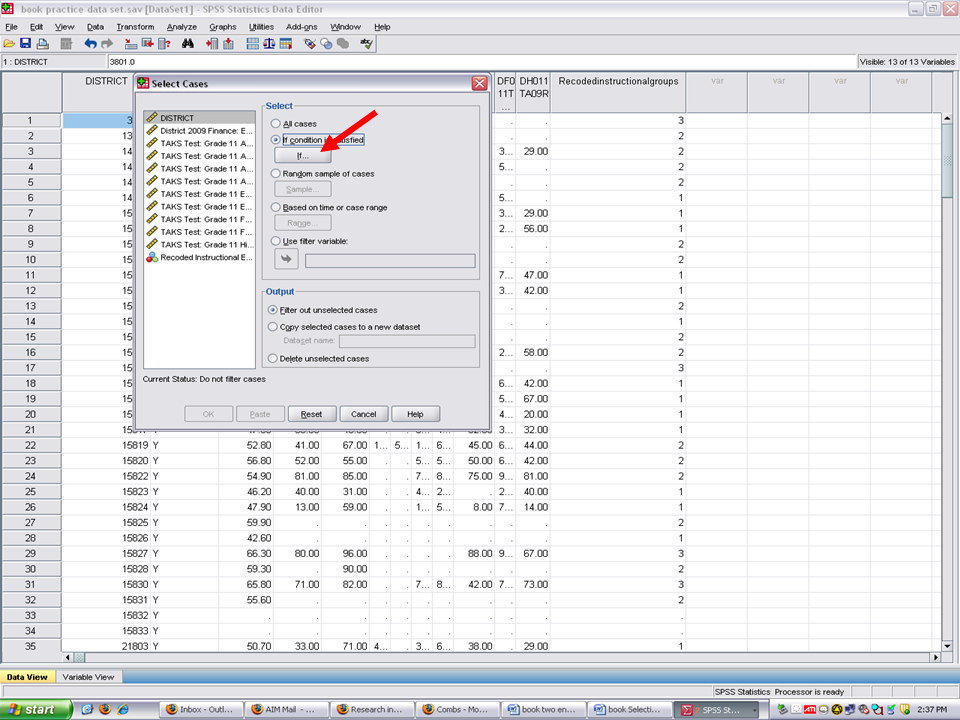Select Delete unselected cases radio button

click(x=274, y=358)
